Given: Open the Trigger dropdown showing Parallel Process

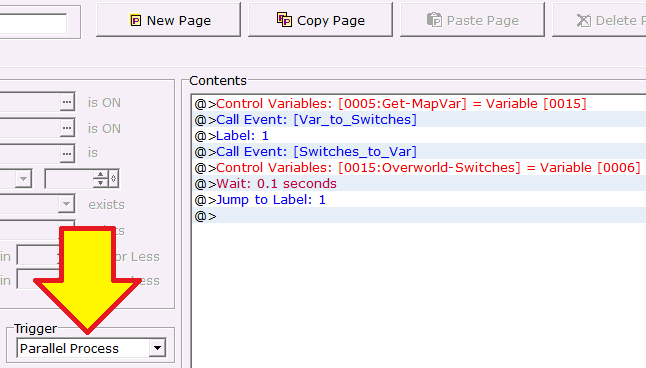Looking at the screenshot, I should click(157, 348).
